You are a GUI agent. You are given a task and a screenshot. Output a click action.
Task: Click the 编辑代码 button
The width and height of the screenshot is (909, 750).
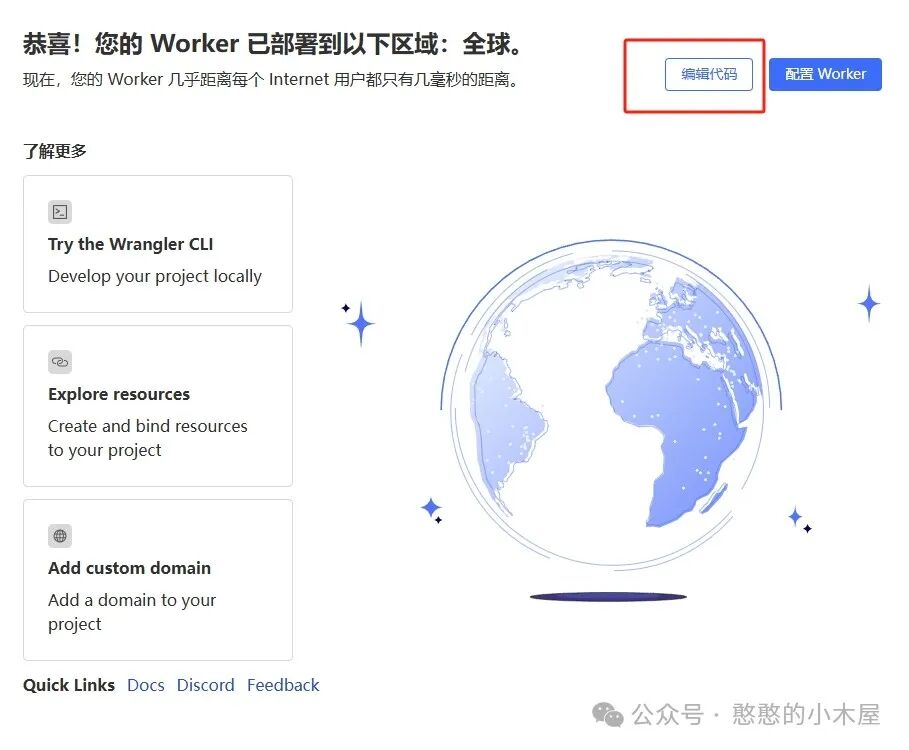[710, 74]
